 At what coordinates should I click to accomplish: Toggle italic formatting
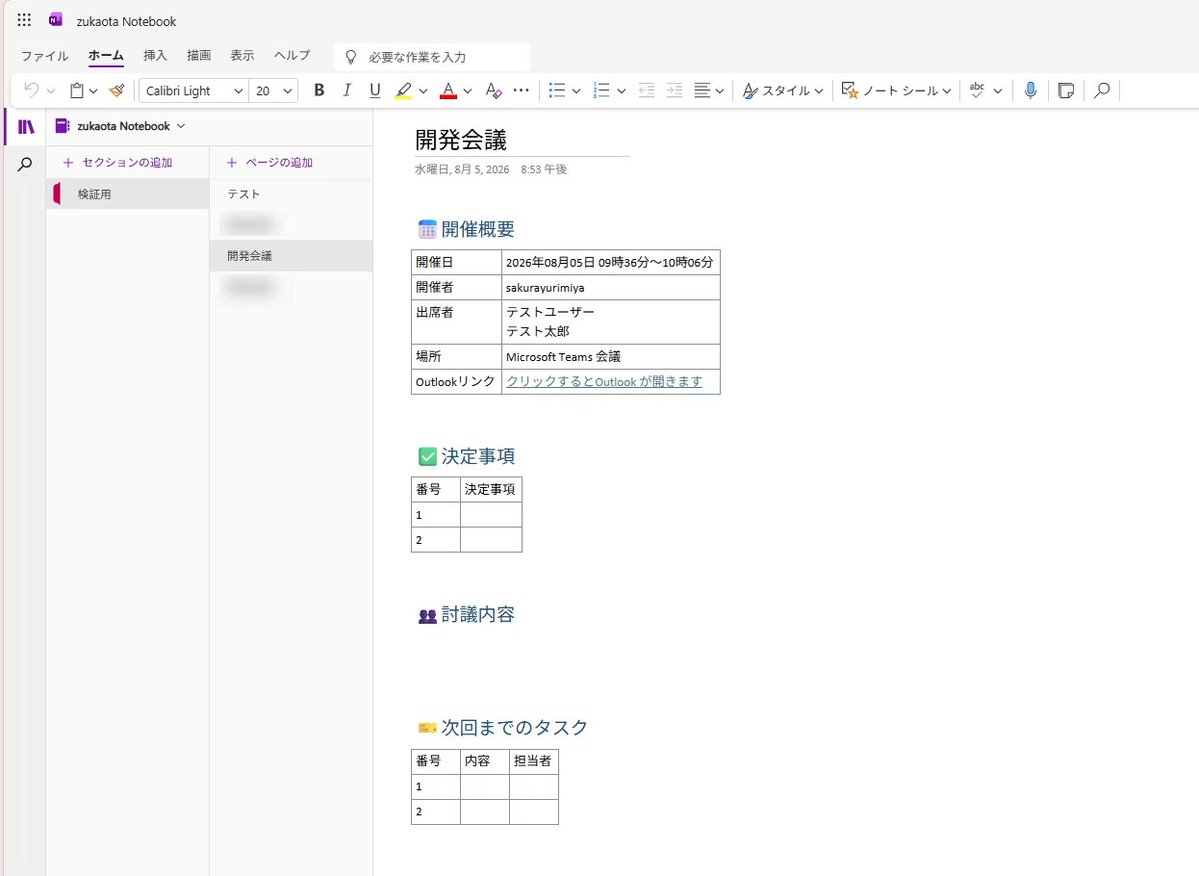tap(346, 90)
